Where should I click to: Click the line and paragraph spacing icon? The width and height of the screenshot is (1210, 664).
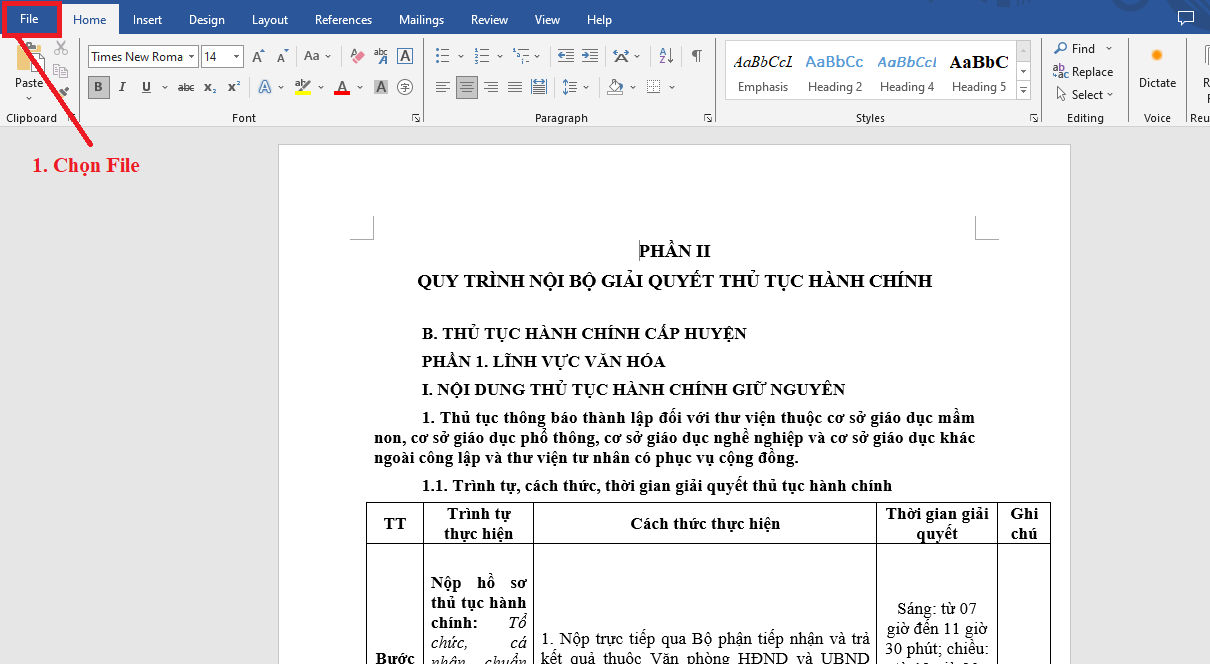569,87
